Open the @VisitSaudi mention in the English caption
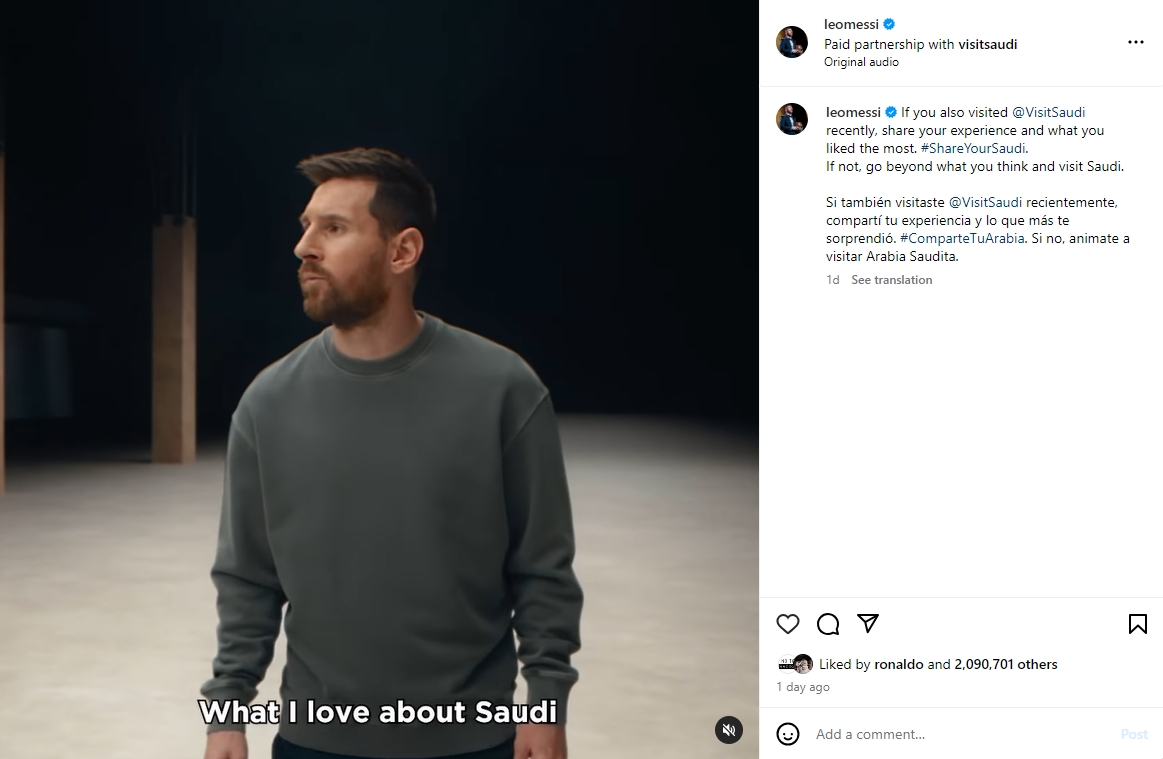The width and height of the screenshot is (1163, 759). pos(1048,113)
